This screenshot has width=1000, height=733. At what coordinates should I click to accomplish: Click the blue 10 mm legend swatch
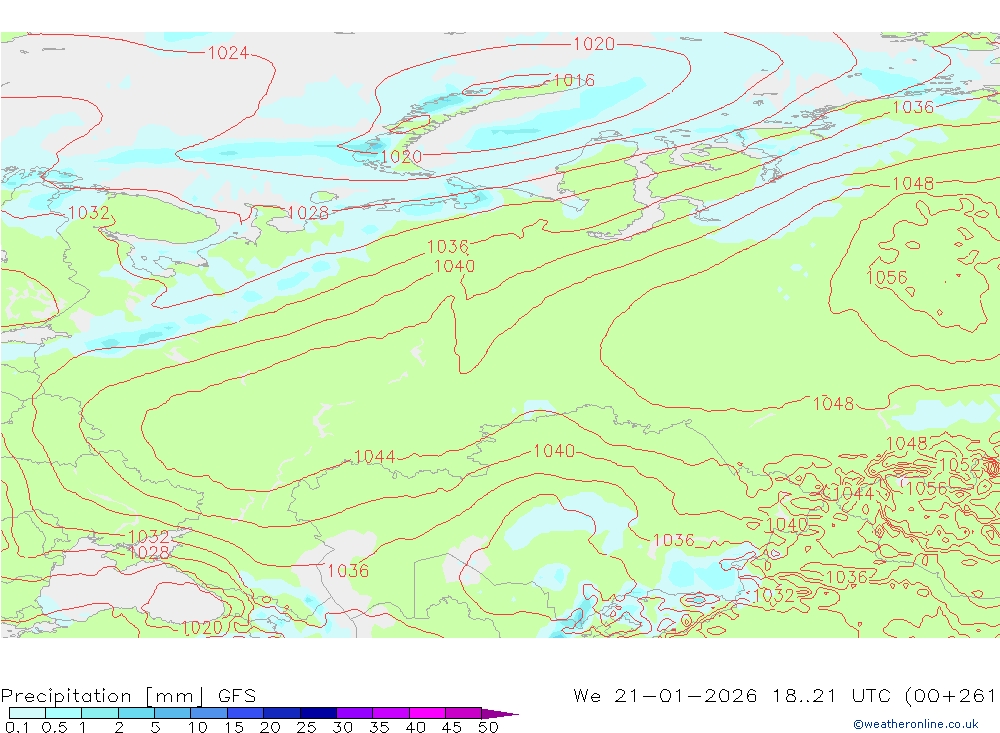click(209, 713)
